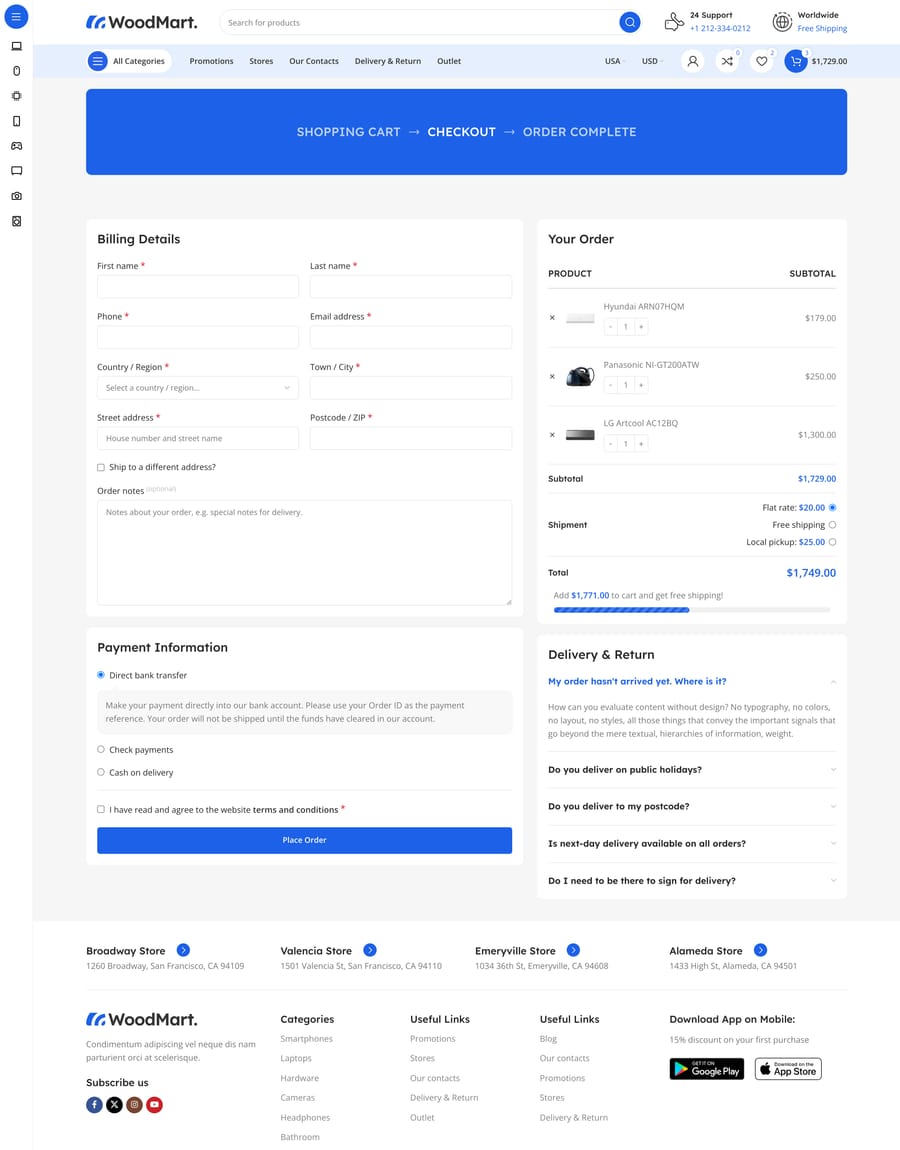Increase quantity of Hyundai ARN07HQM
Viewport: 900px width, 1150px height.
click(x=641, y=326)
